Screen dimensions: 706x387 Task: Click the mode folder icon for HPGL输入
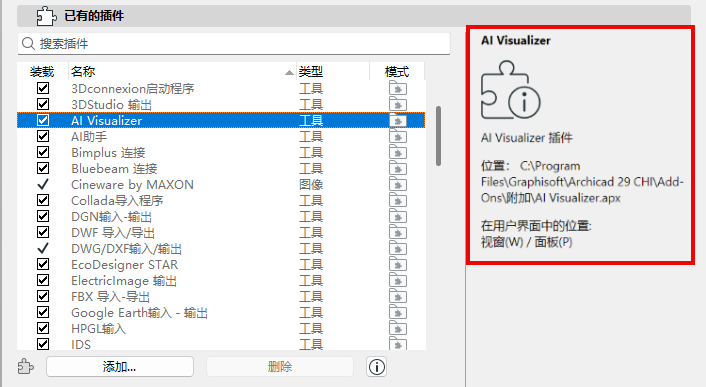(398, 328)
